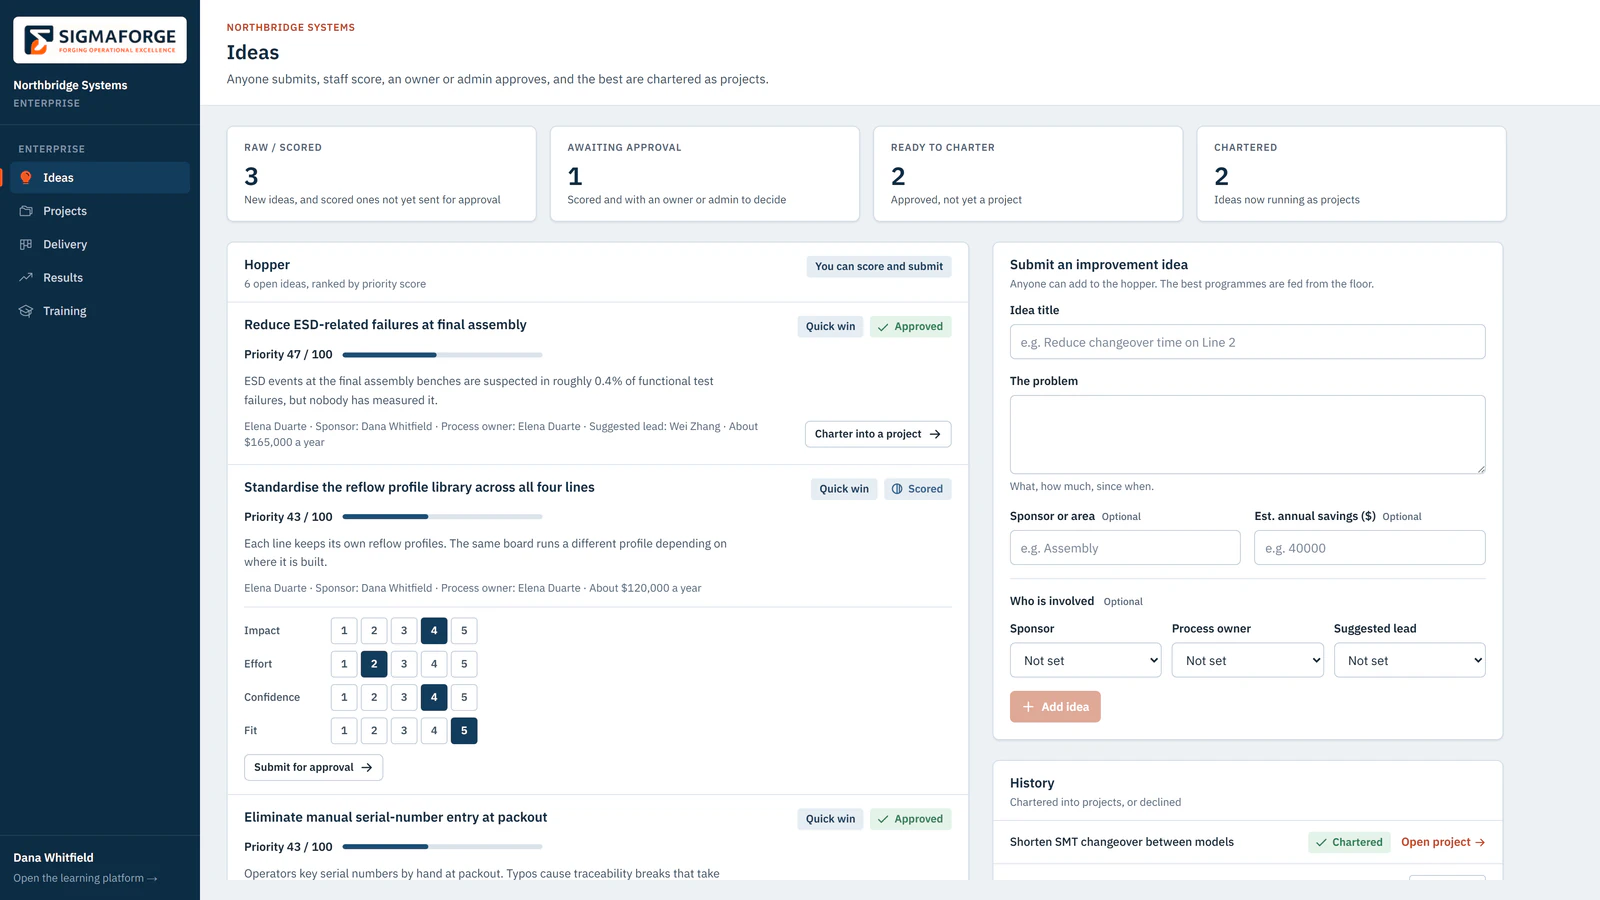Click the Ready to Charter summary card
This screenshot has width=1600, height=900.
coord(1028,174)
